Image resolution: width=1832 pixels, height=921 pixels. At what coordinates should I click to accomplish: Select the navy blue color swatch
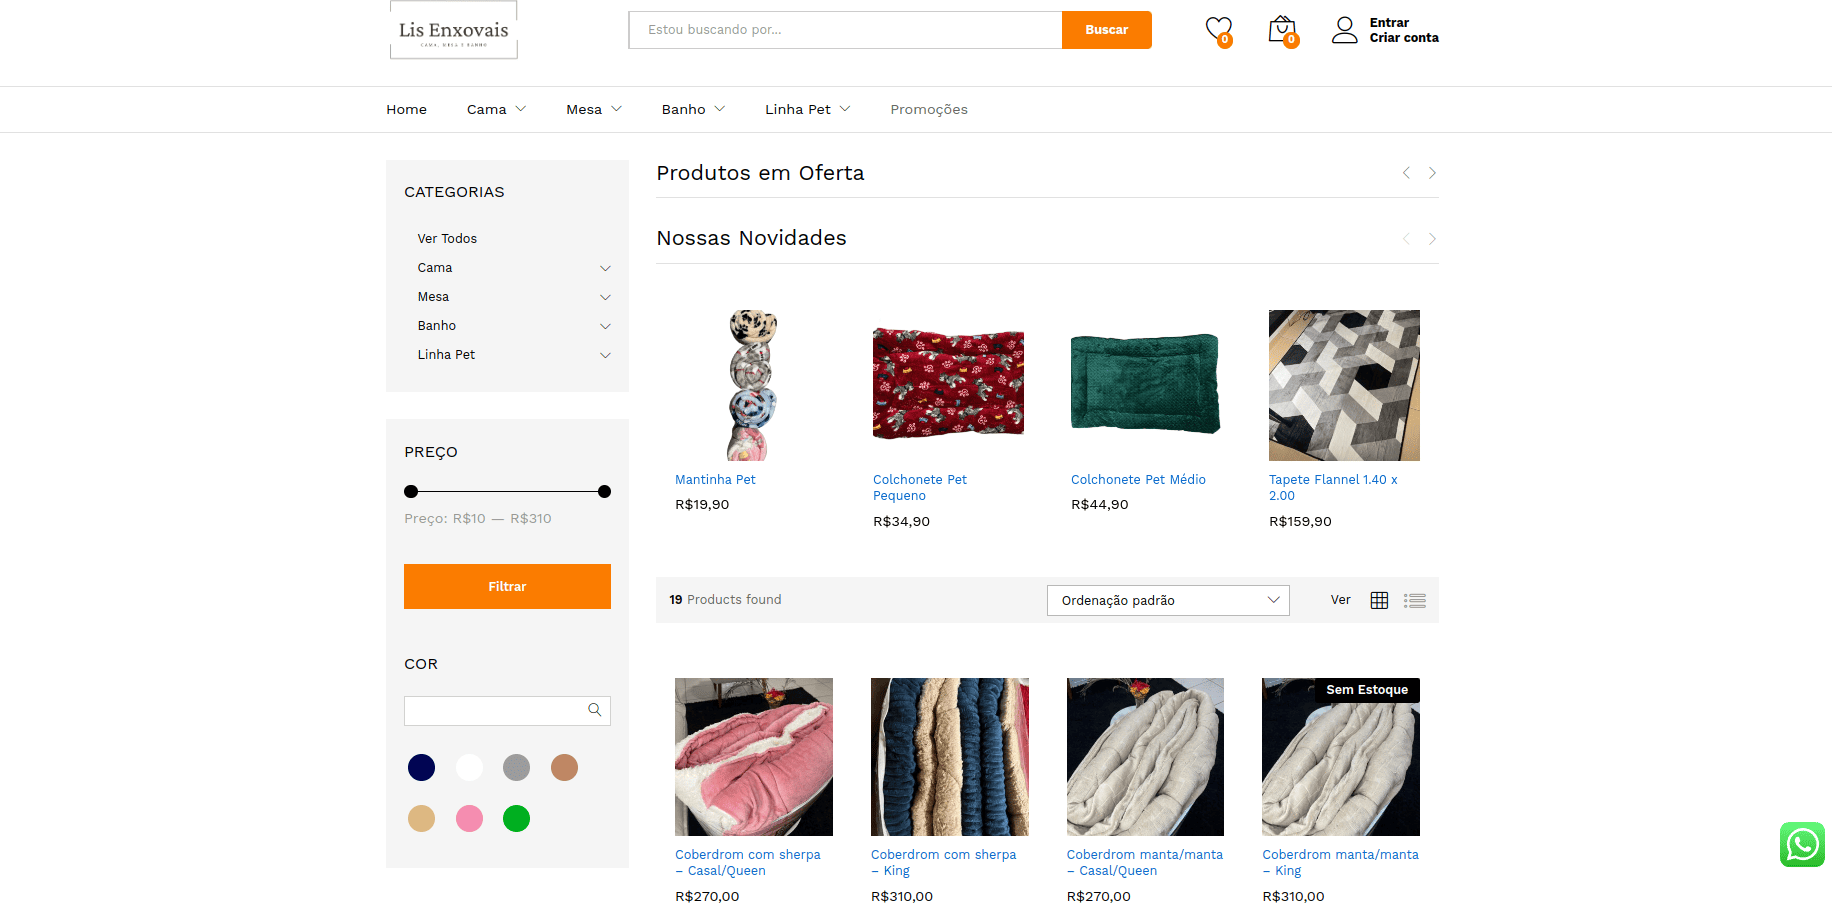(421, 767)
